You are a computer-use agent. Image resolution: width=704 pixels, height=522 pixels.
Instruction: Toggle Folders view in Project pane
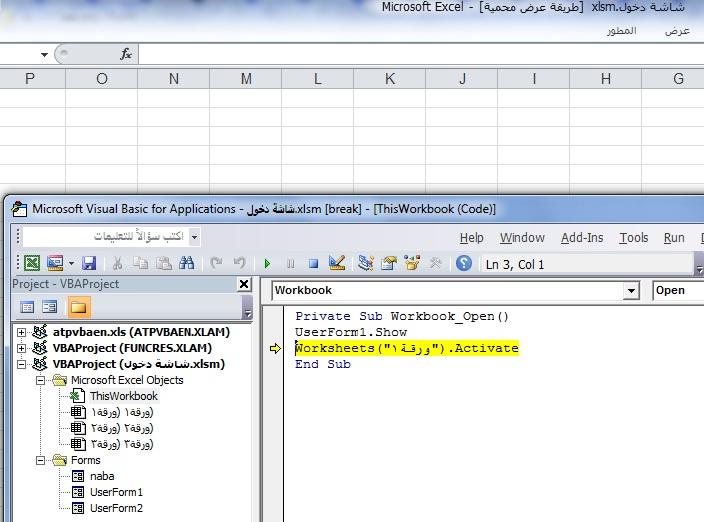(79, 307)
